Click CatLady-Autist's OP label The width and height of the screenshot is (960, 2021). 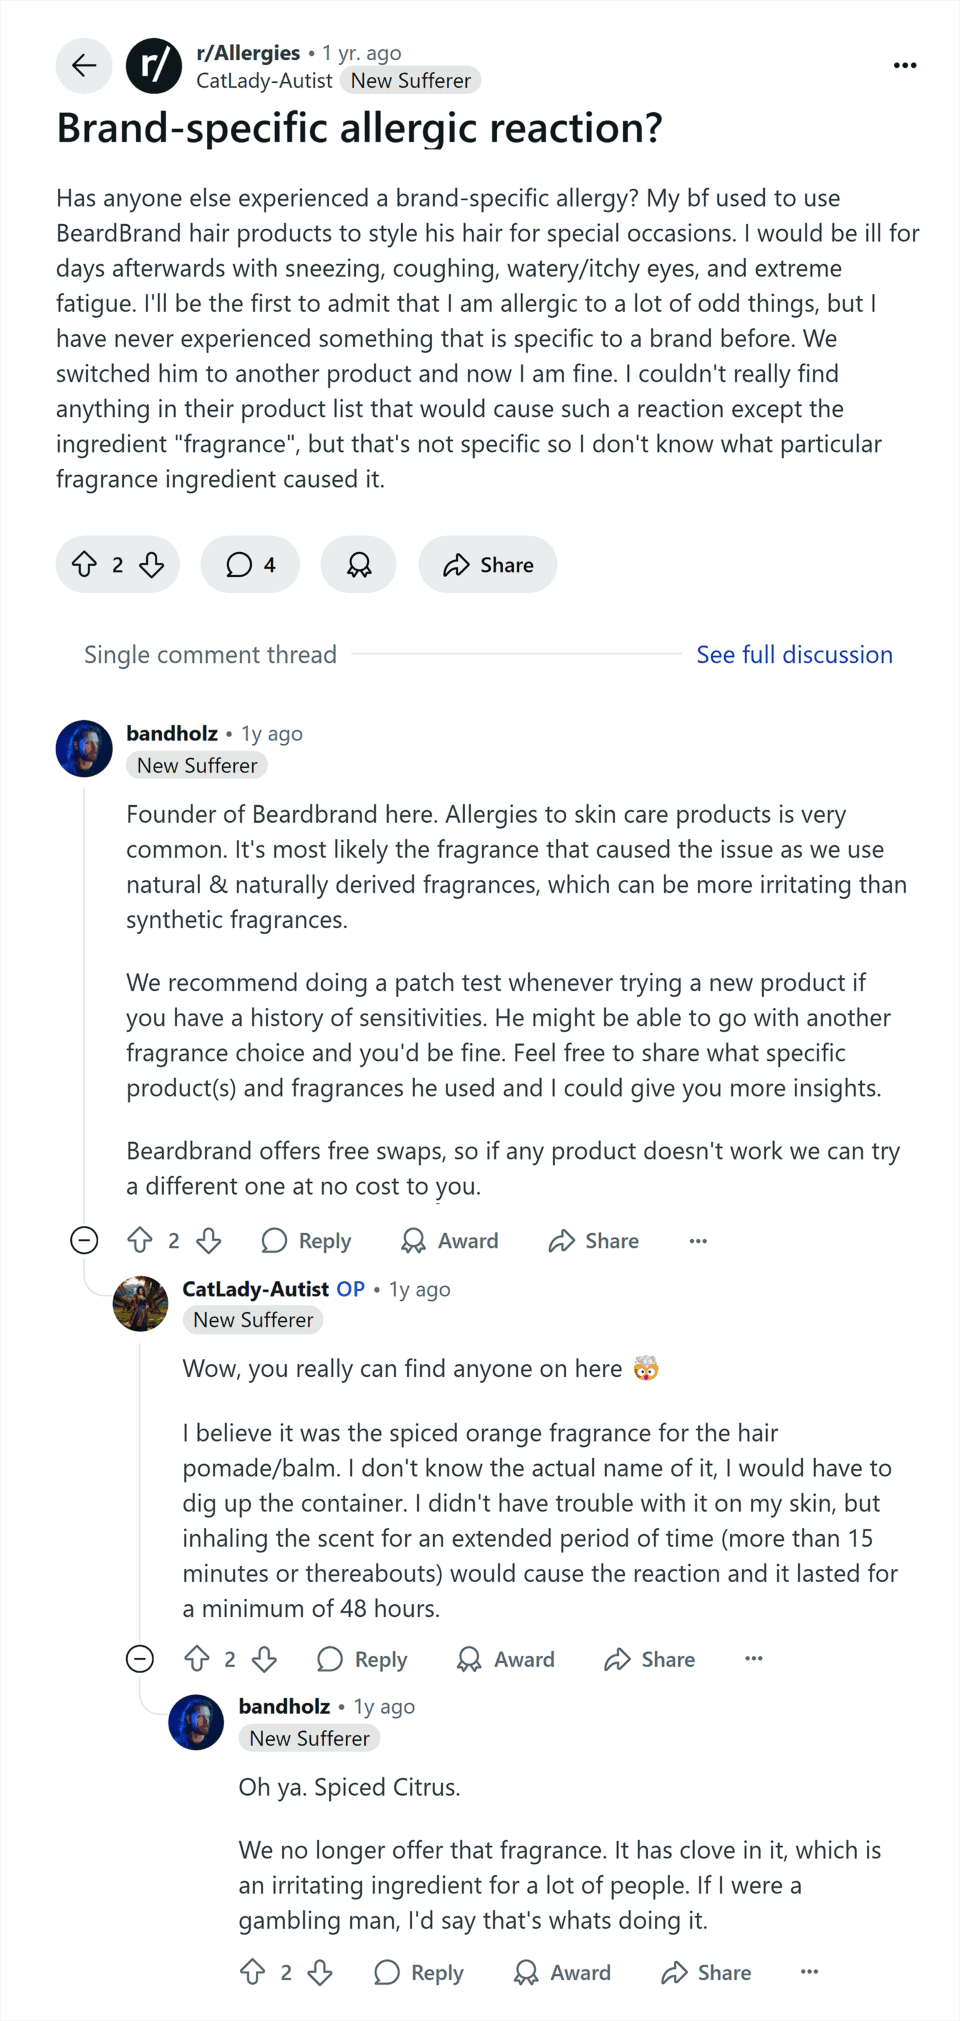coord(350,1289)
